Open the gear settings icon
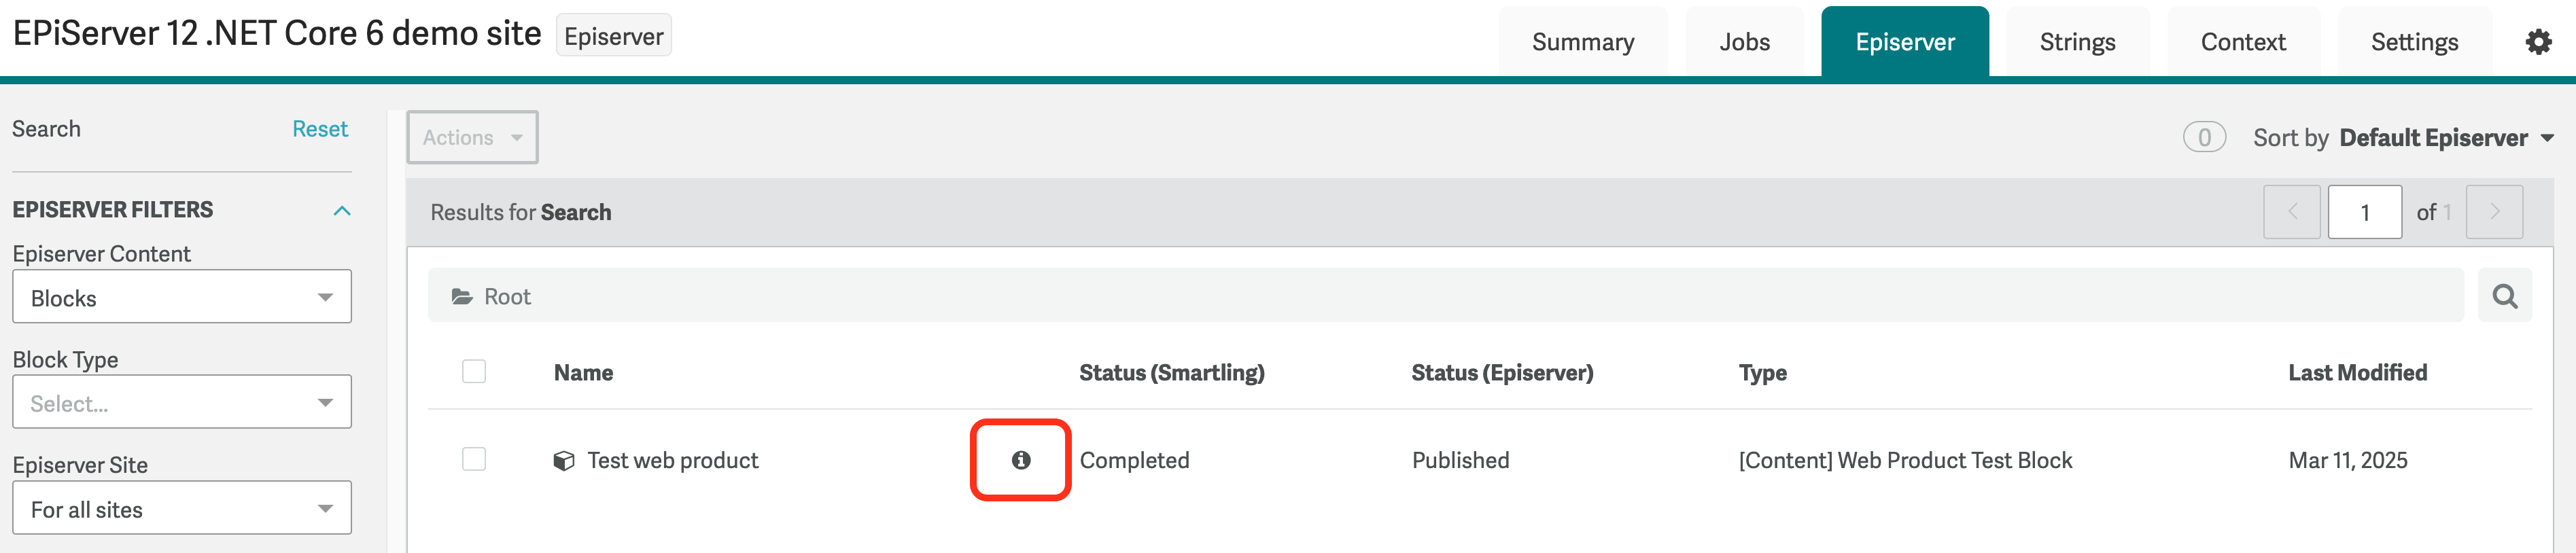2576x553 pixels. pyautogui.click(x=2538, y=42)
